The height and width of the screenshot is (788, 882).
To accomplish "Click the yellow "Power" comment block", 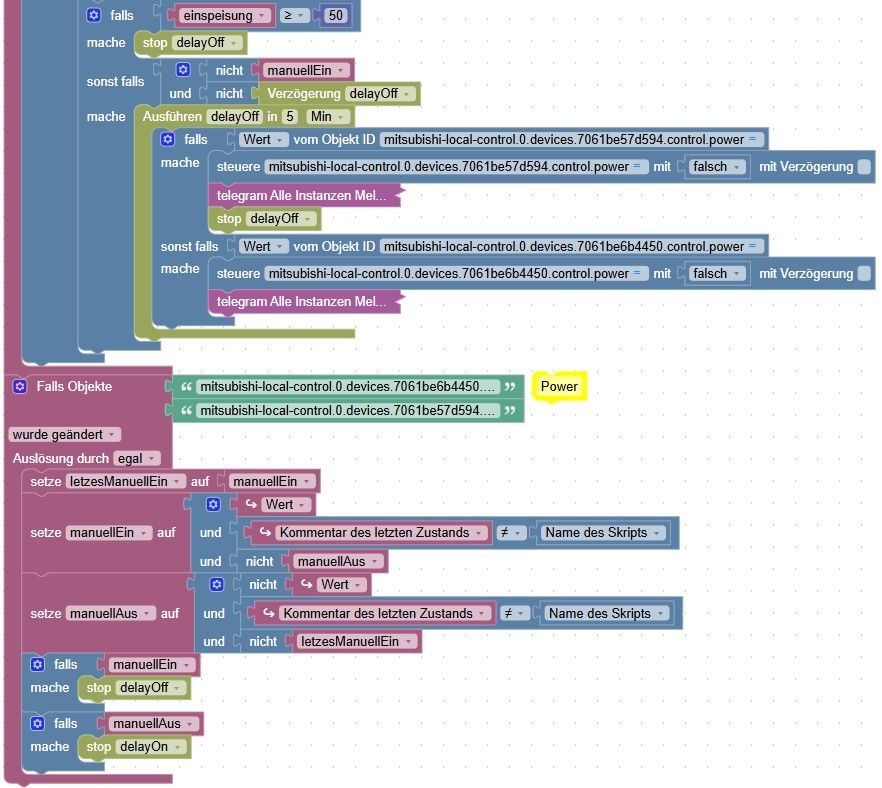I will click(x=559, y=386).
